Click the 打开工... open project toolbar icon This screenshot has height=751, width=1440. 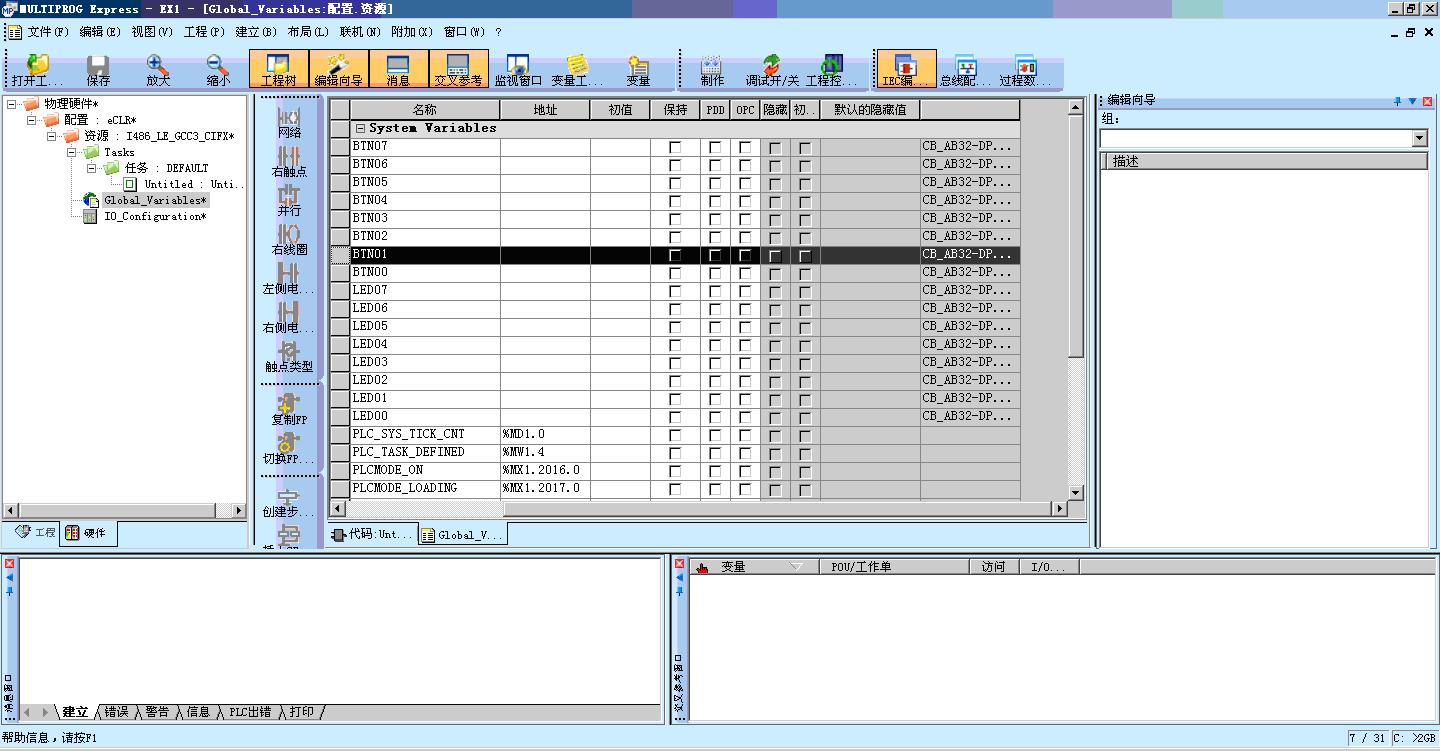pos(38,70)
